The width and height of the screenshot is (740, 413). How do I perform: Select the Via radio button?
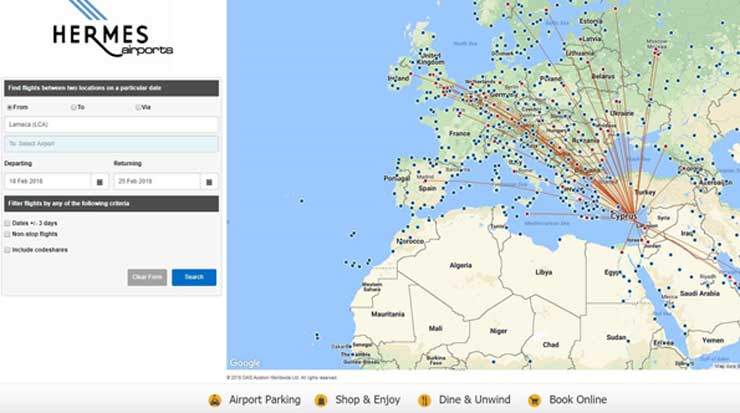[138, 107]
